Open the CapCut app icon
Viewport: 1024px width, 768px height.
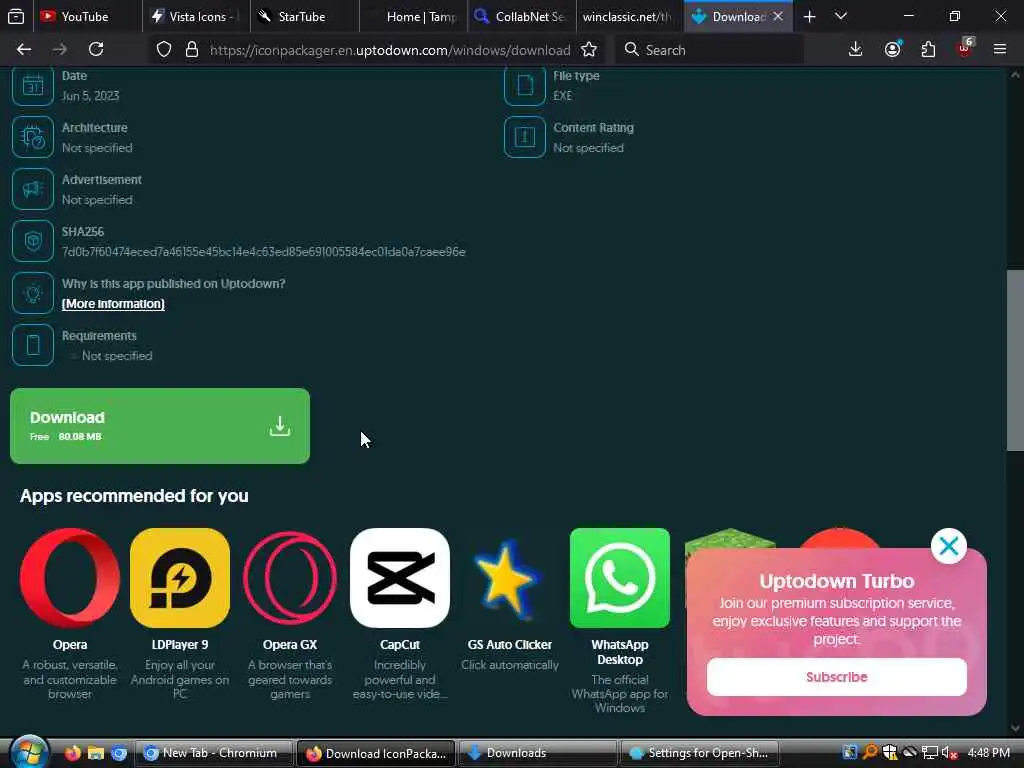pos(400,578)
